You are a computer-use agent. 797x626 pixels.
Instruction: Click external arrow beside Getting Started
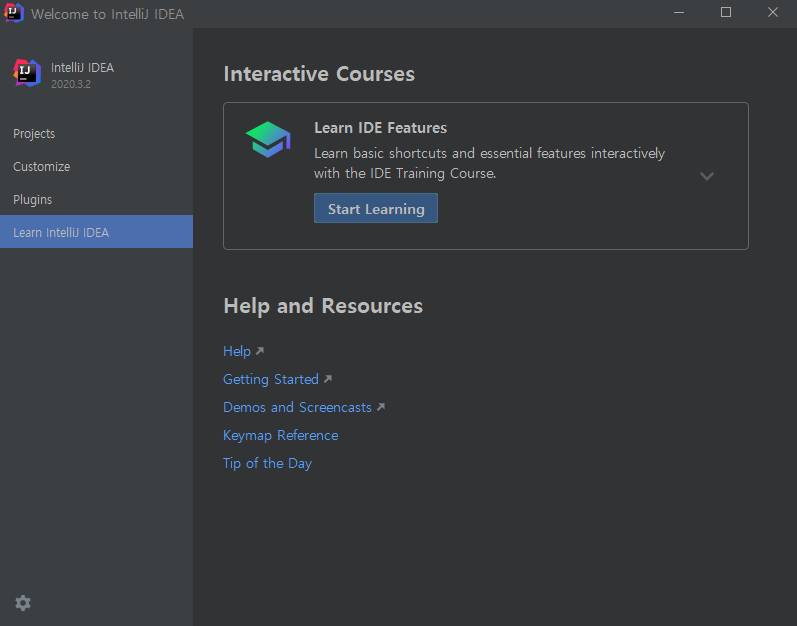328,379
